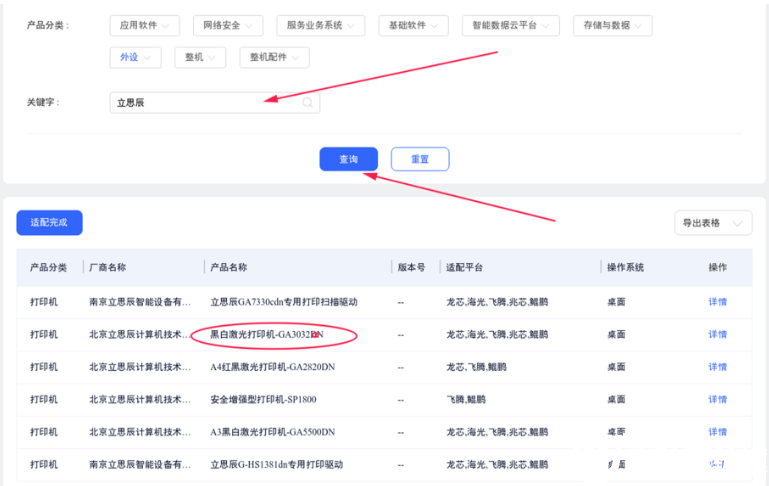Click the keyword input field containing 立思辰
The width and height of the screenshot is (769, 486).
coord(205,102)
